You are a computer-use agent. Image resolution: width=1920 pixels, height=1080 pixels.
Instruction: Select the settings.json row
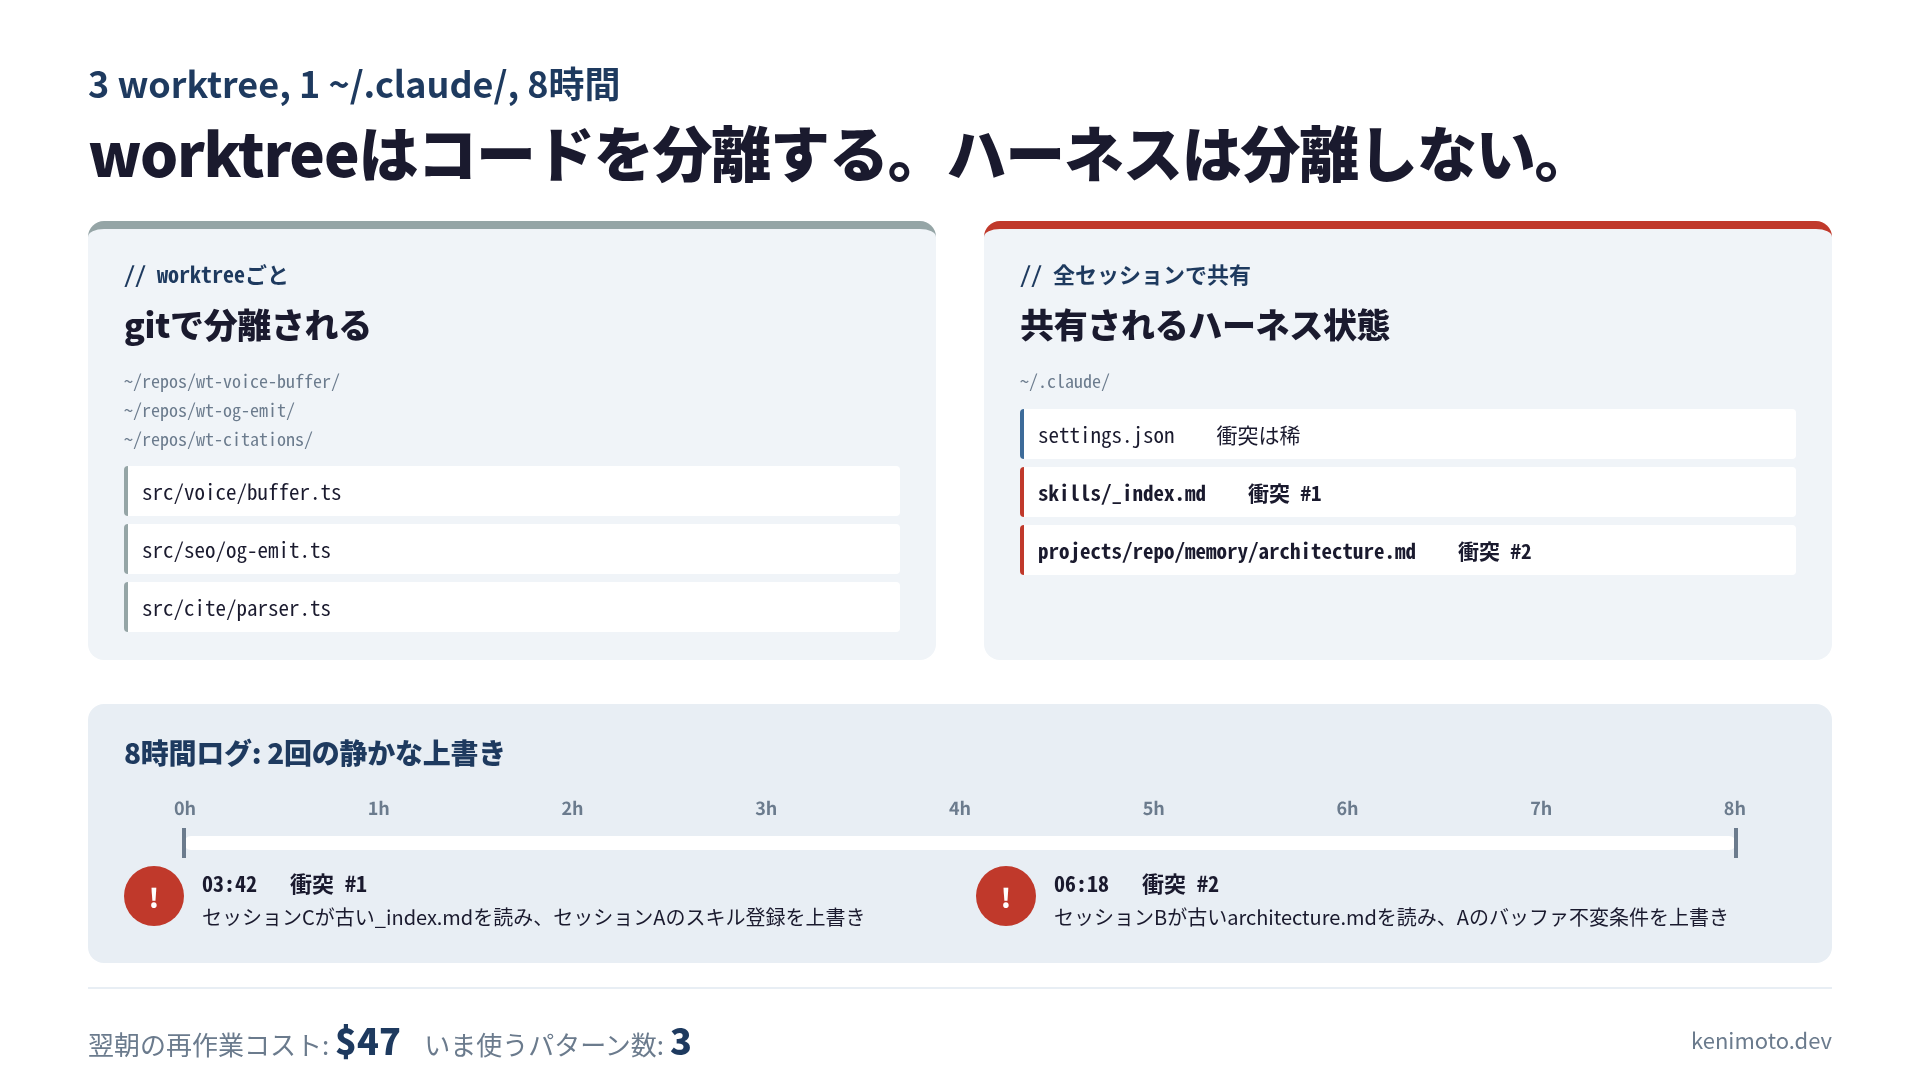pyautogui.click(x=1408, y=435)
